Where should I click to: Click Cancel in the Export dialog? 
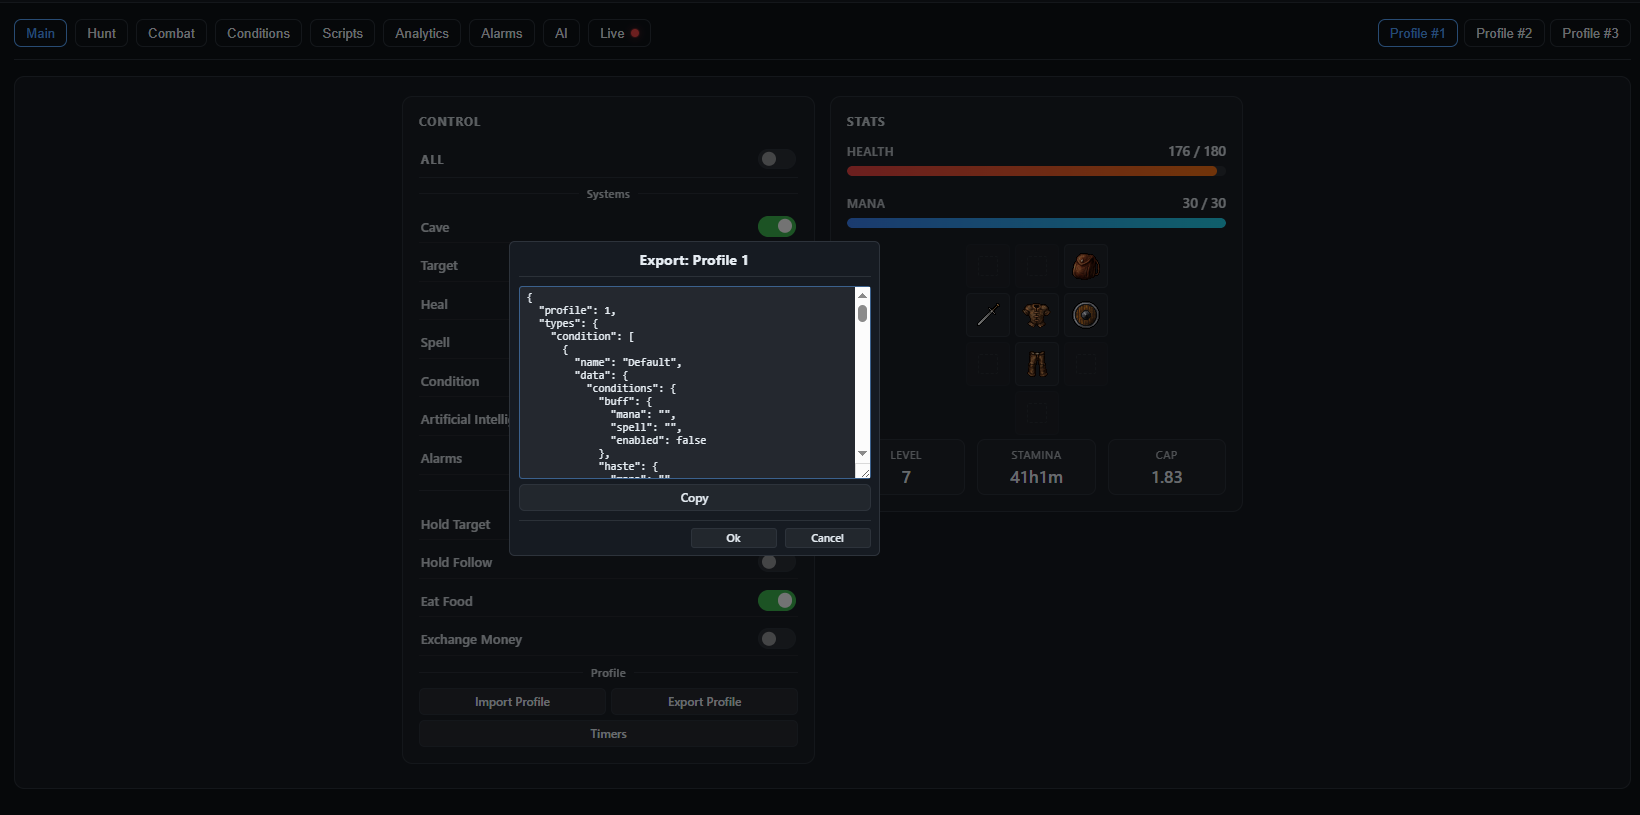click(x=827, y=538)
